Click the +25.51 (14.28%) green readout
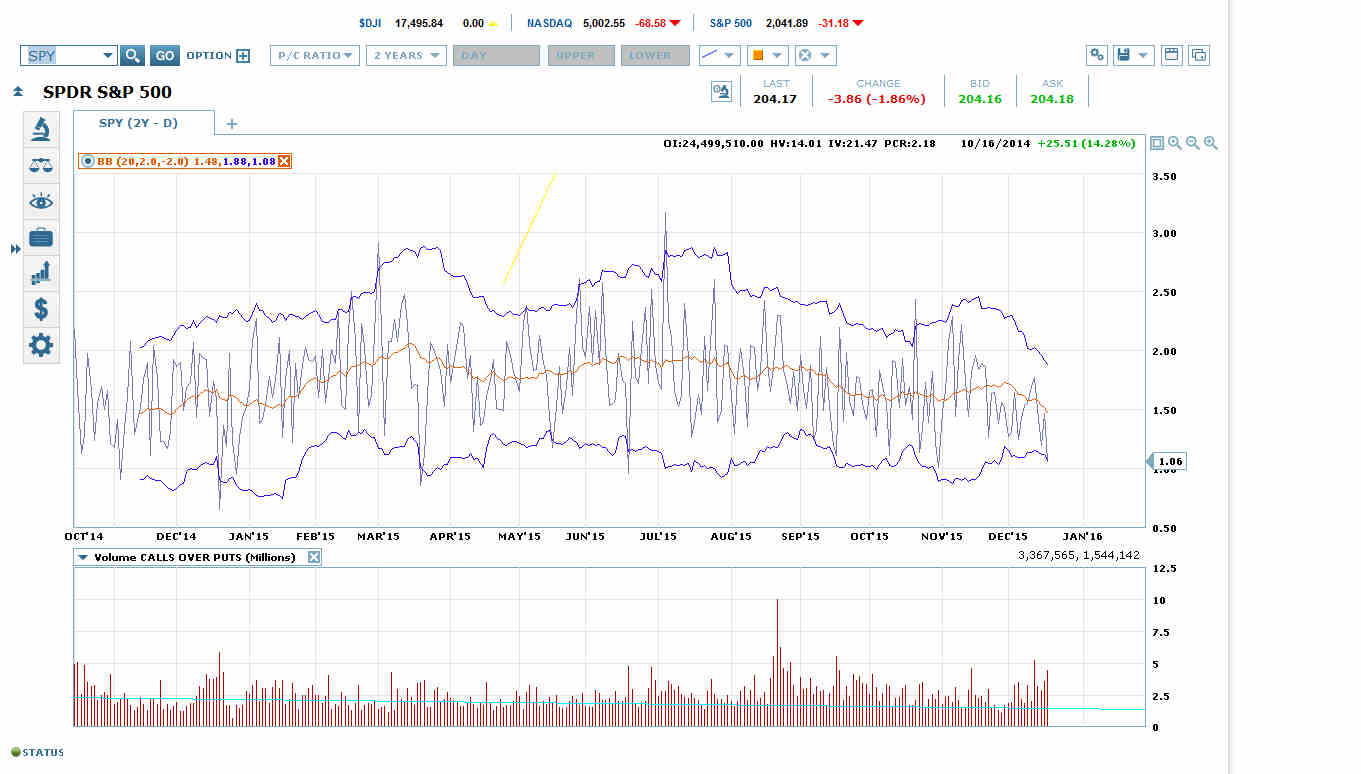1361x774 pixels. click(1086, 143)
